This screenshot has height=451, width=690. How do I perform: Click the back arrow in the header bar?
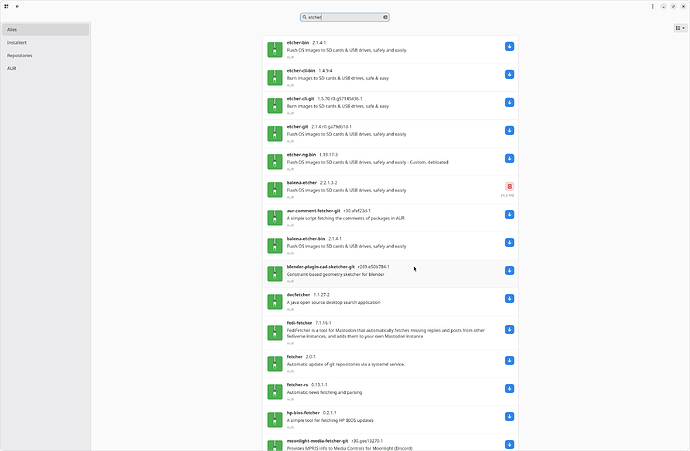tap(17, 6)
